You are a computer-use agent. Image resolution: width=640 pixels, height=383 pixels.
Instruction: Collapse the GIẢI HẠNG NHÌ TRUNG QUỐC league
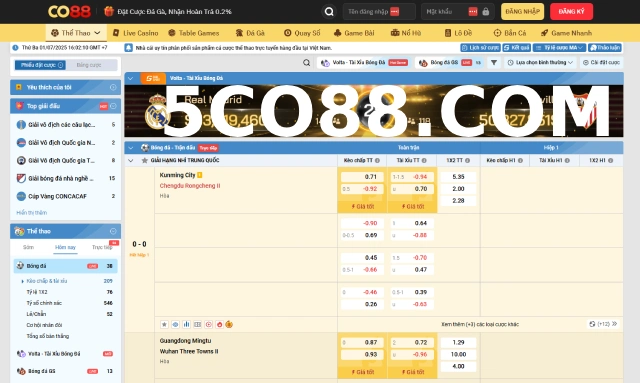[x=131, y=160]
